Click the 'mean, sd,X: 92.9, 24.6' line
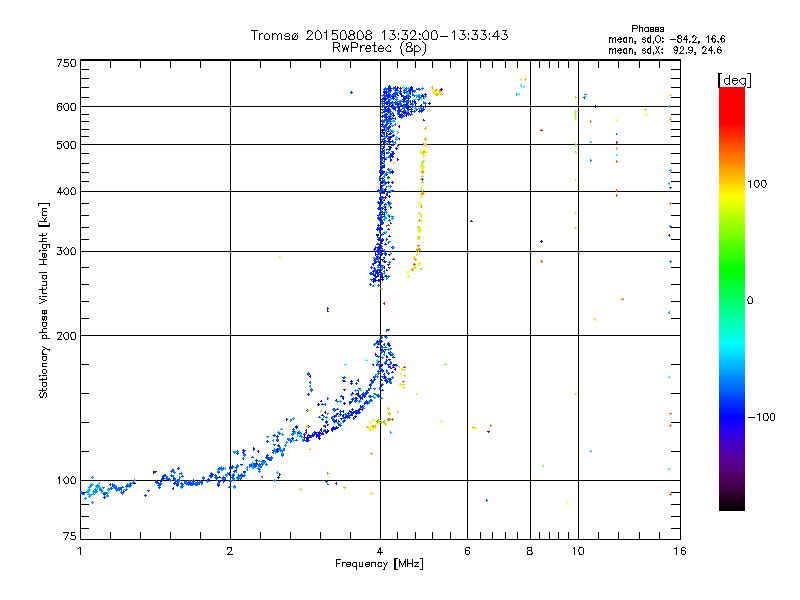The height and width of the screenshot is (600, 800). (x=665, y=50)
